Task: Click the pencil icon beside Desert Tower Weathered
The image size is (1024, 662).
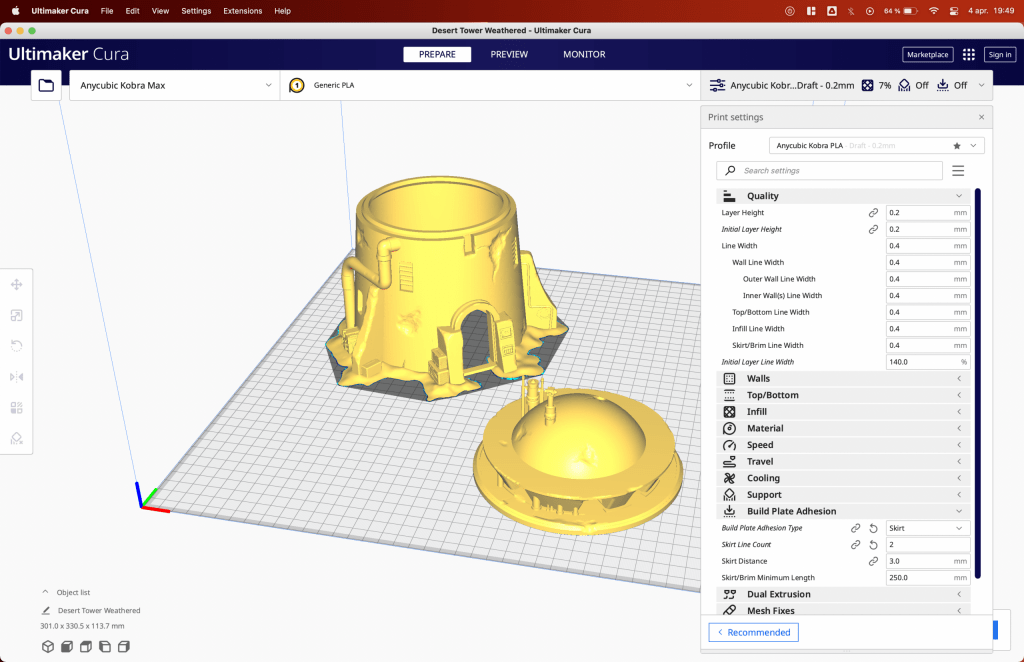Action: coord(46,610)
